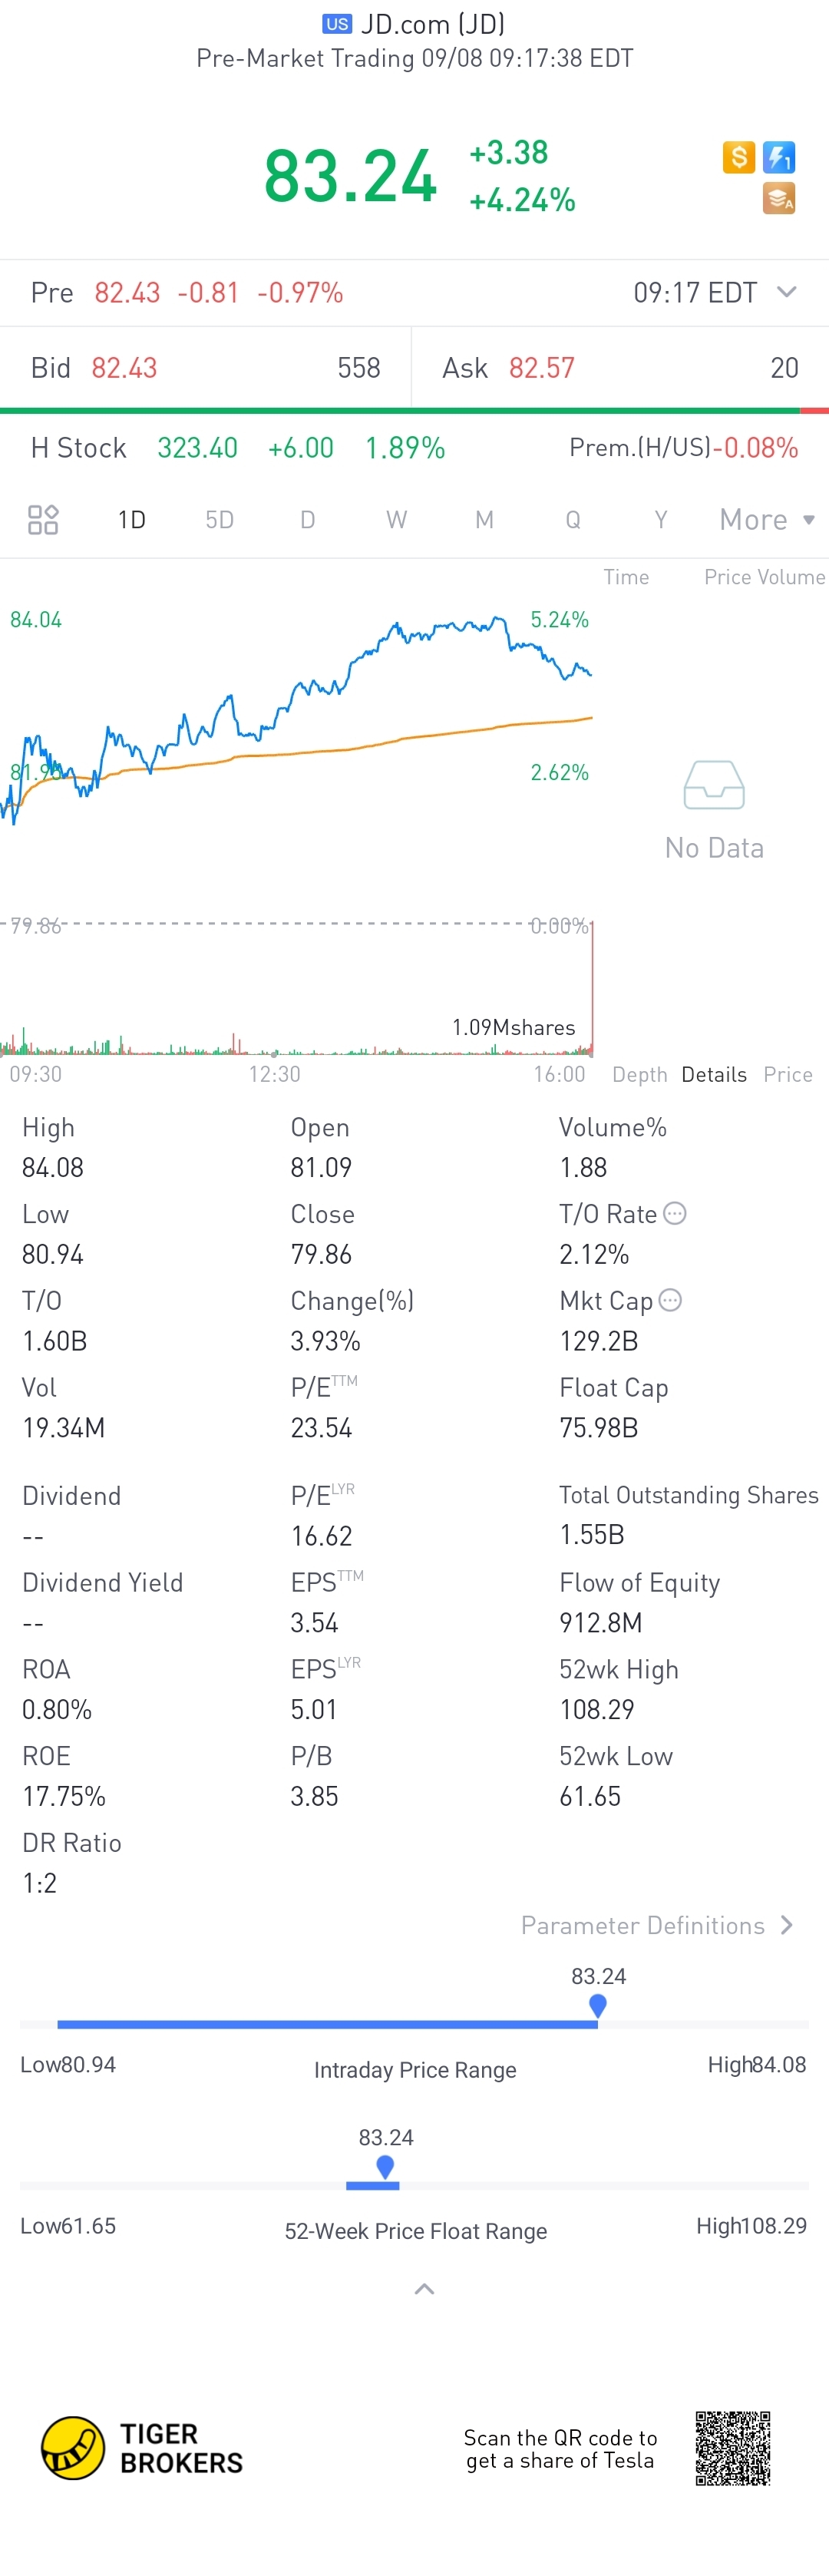Screen dimensions: 829x2576
Task: Tap the intraday price chart line
Action: coord(296,720)
